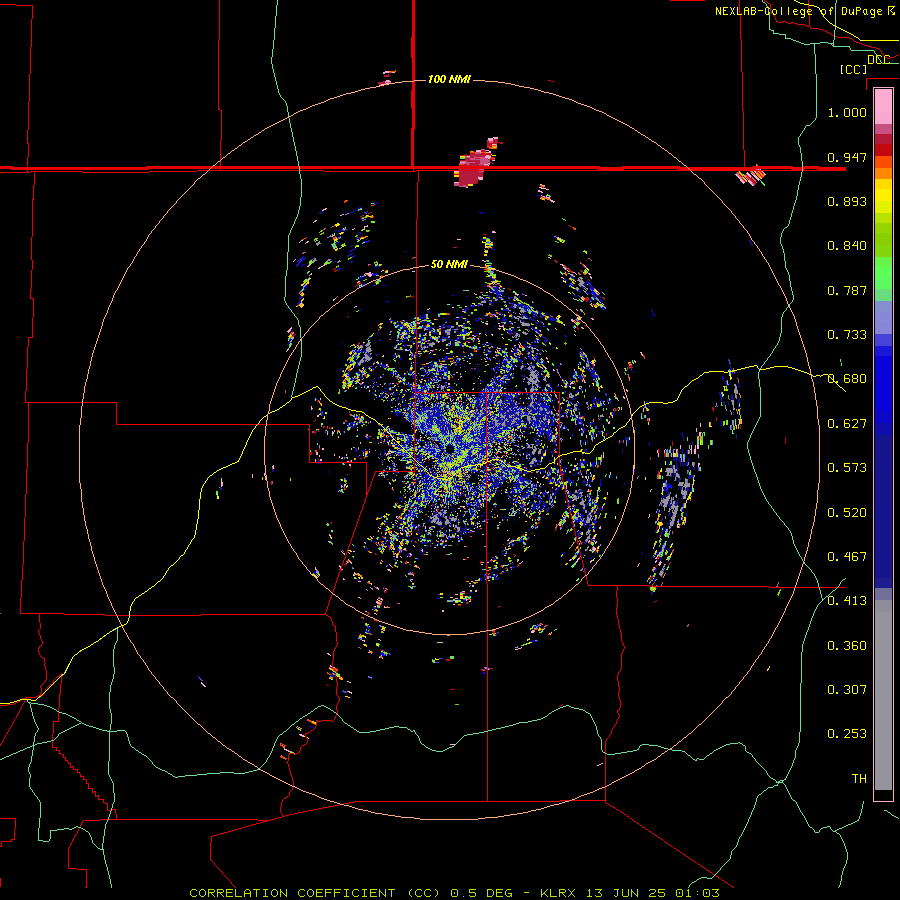Click the radar site center black dot

pos(449,448)
